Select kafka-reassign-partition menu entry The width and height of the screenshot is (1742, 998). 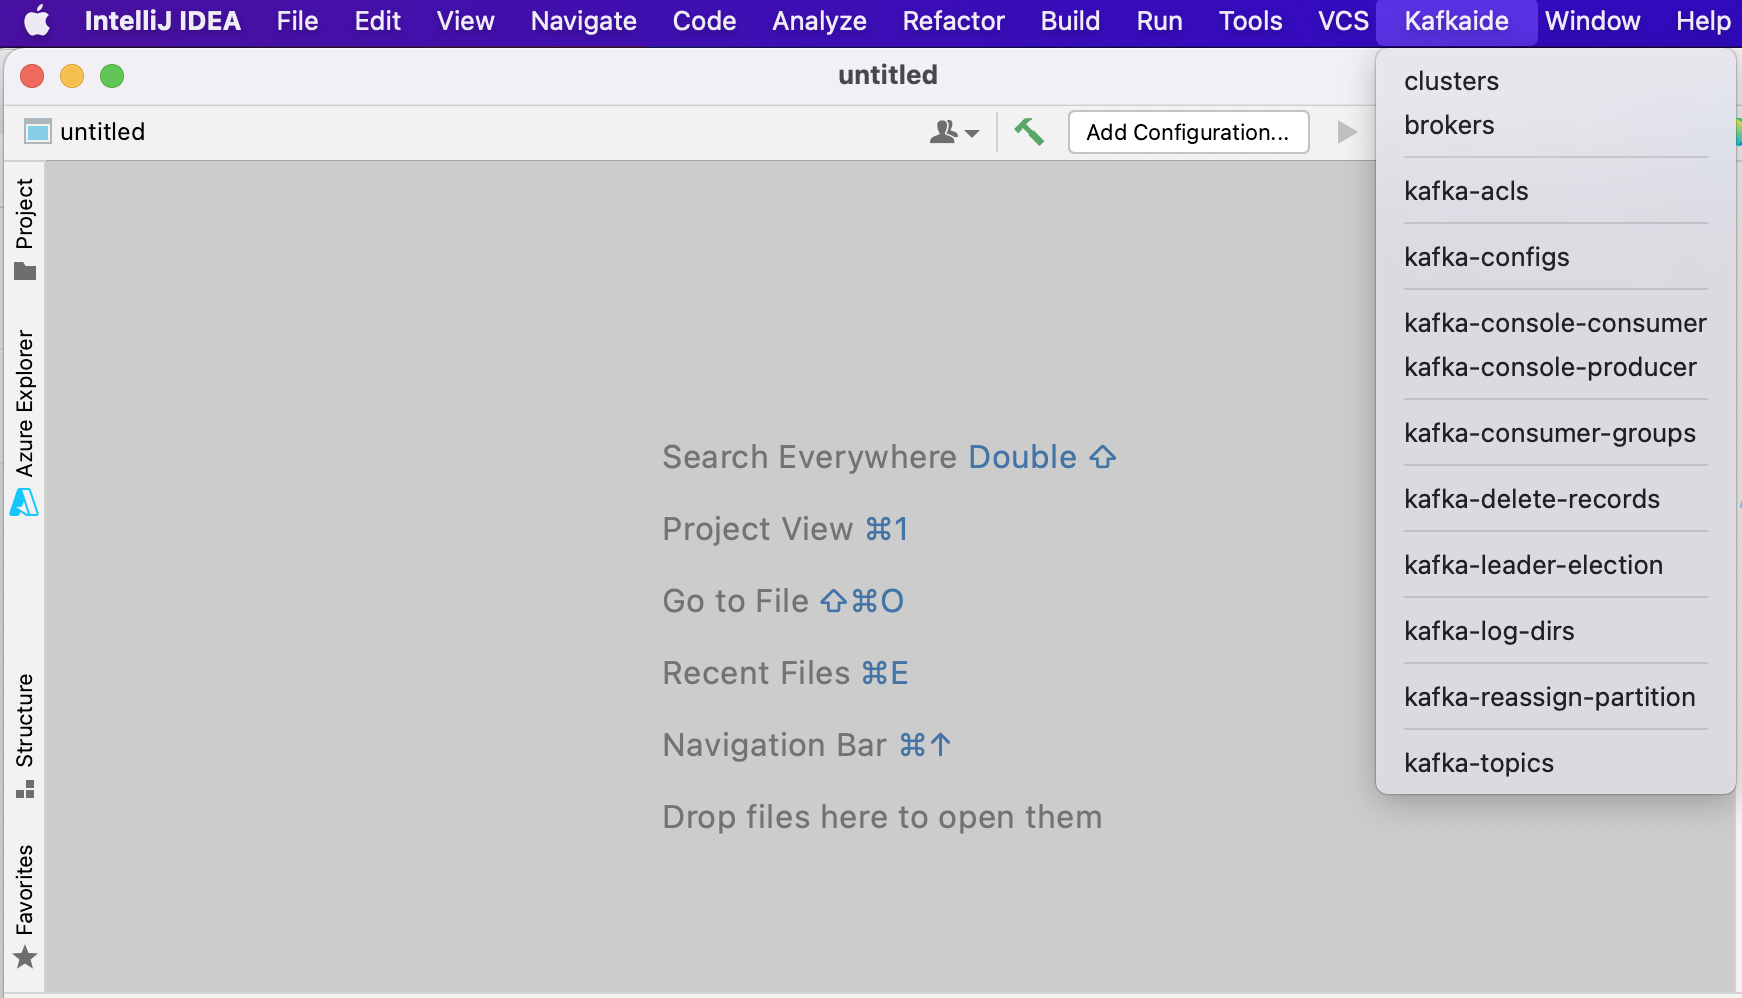click(1555, 697)
